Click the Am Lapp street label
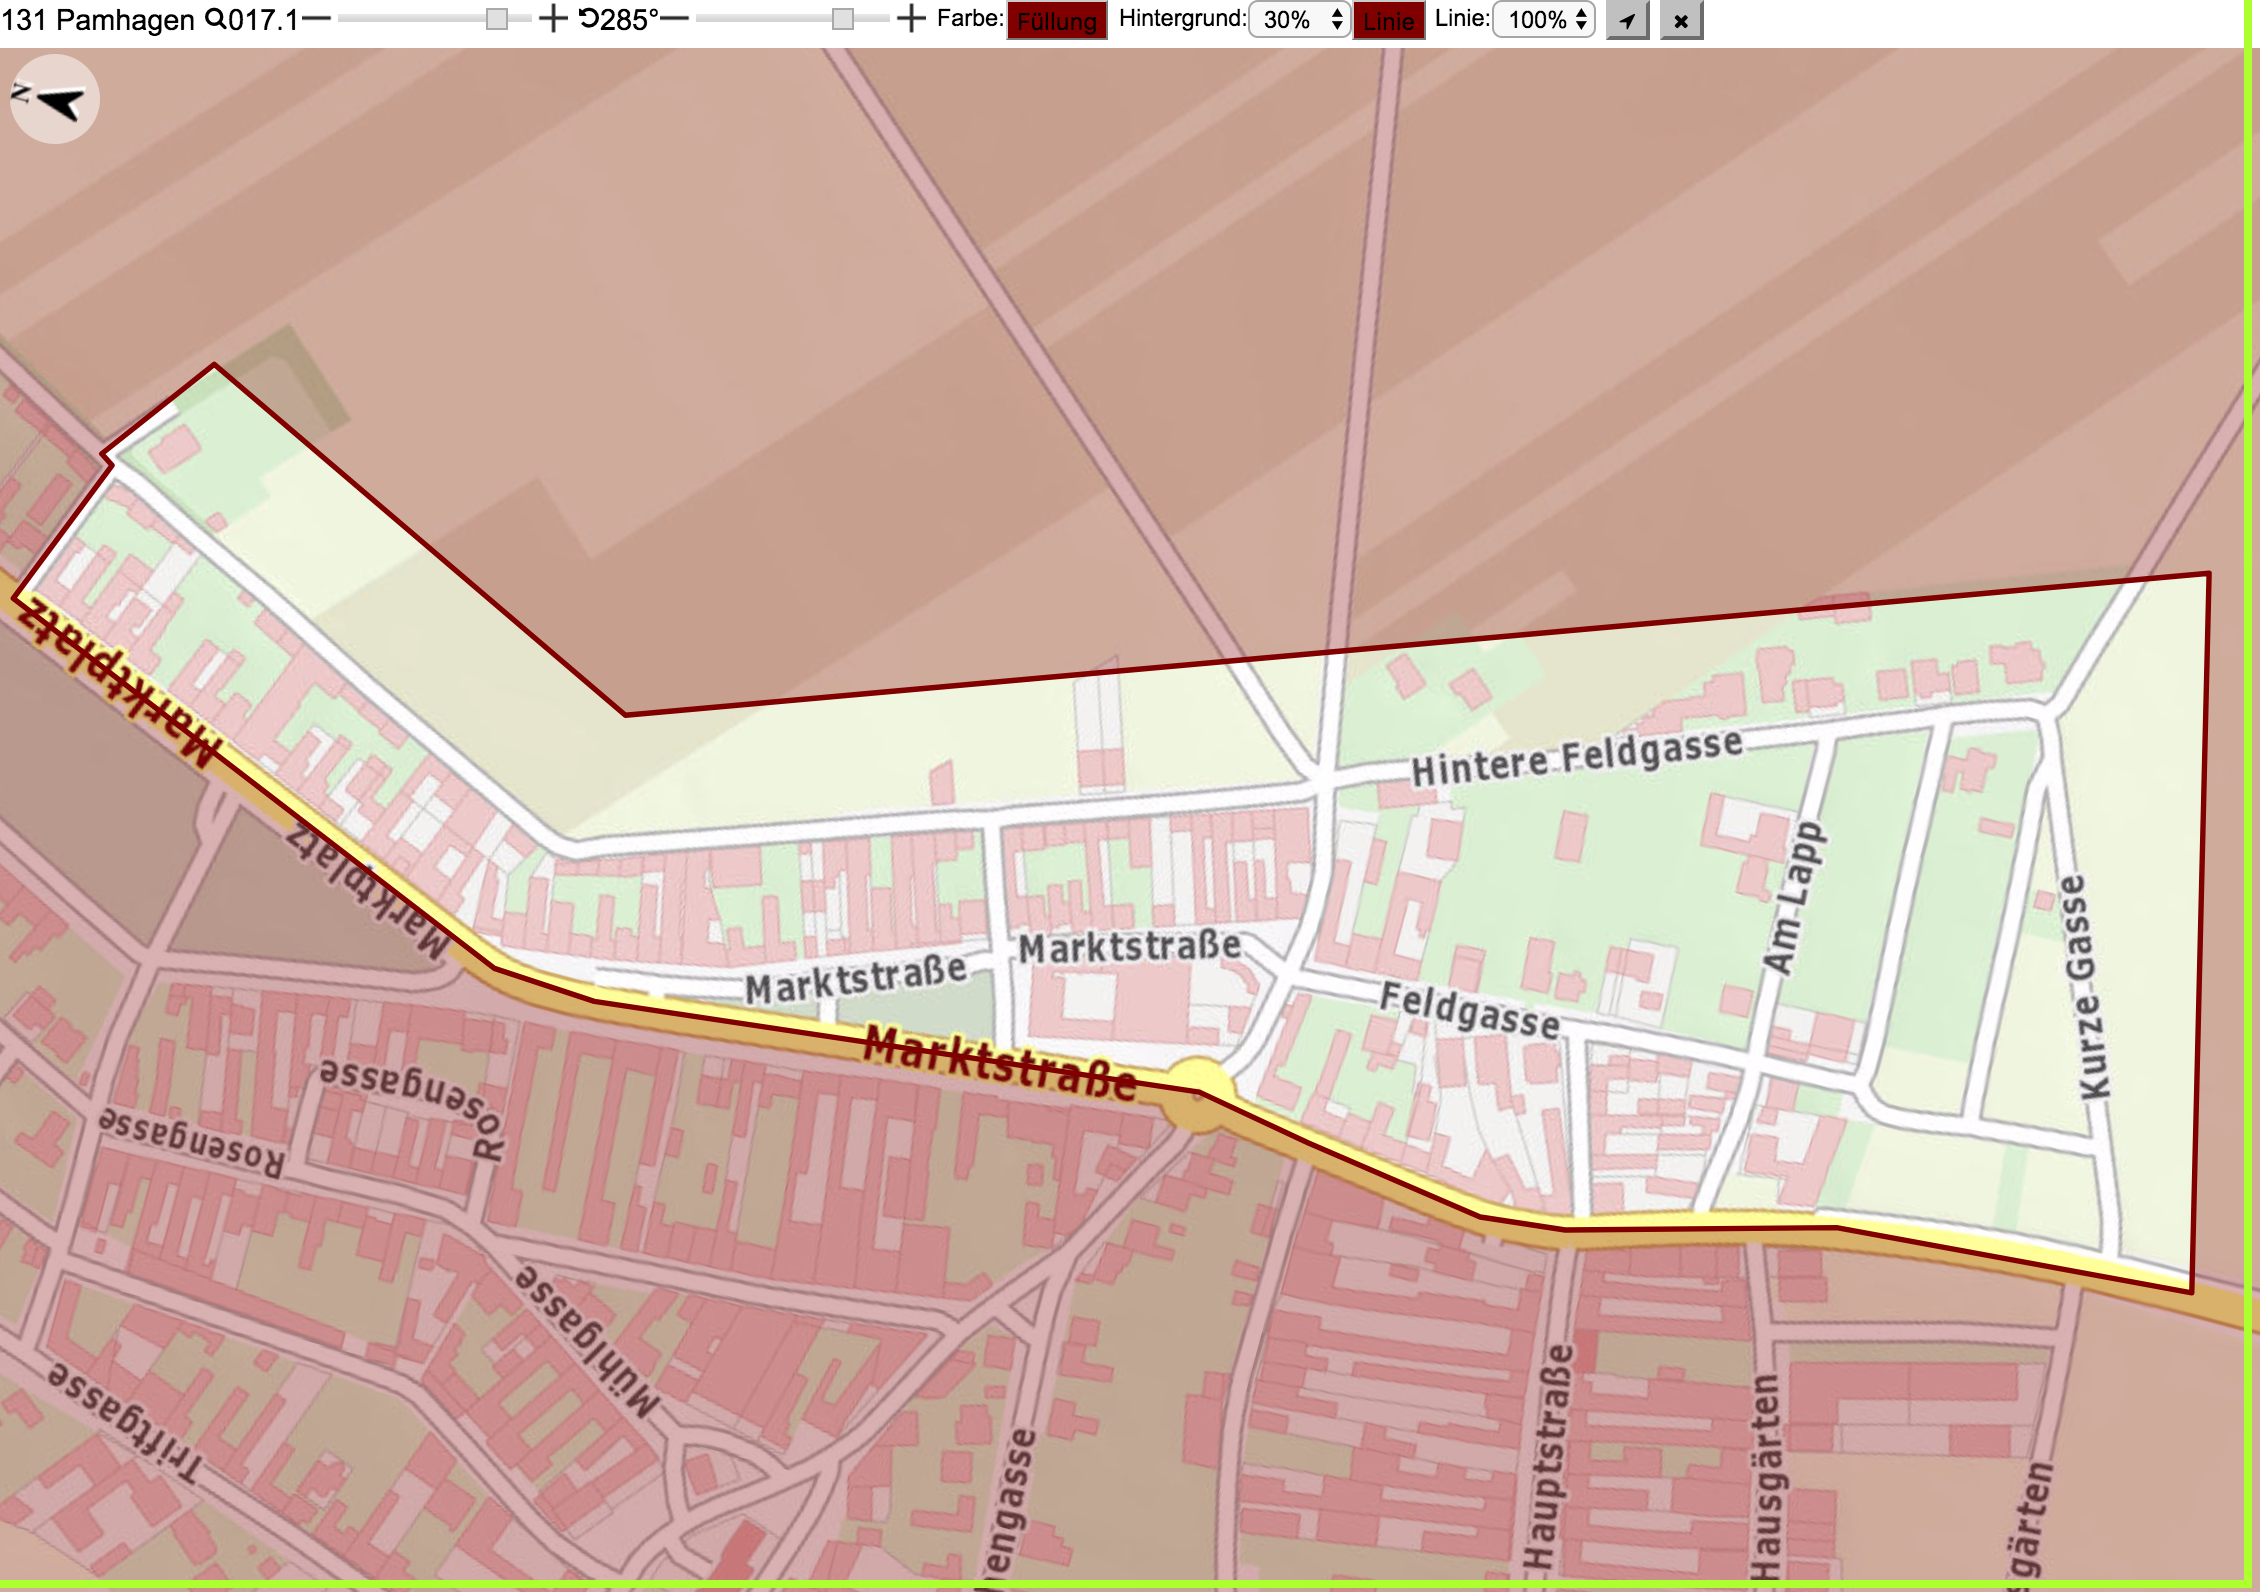 pos(1794,897)
